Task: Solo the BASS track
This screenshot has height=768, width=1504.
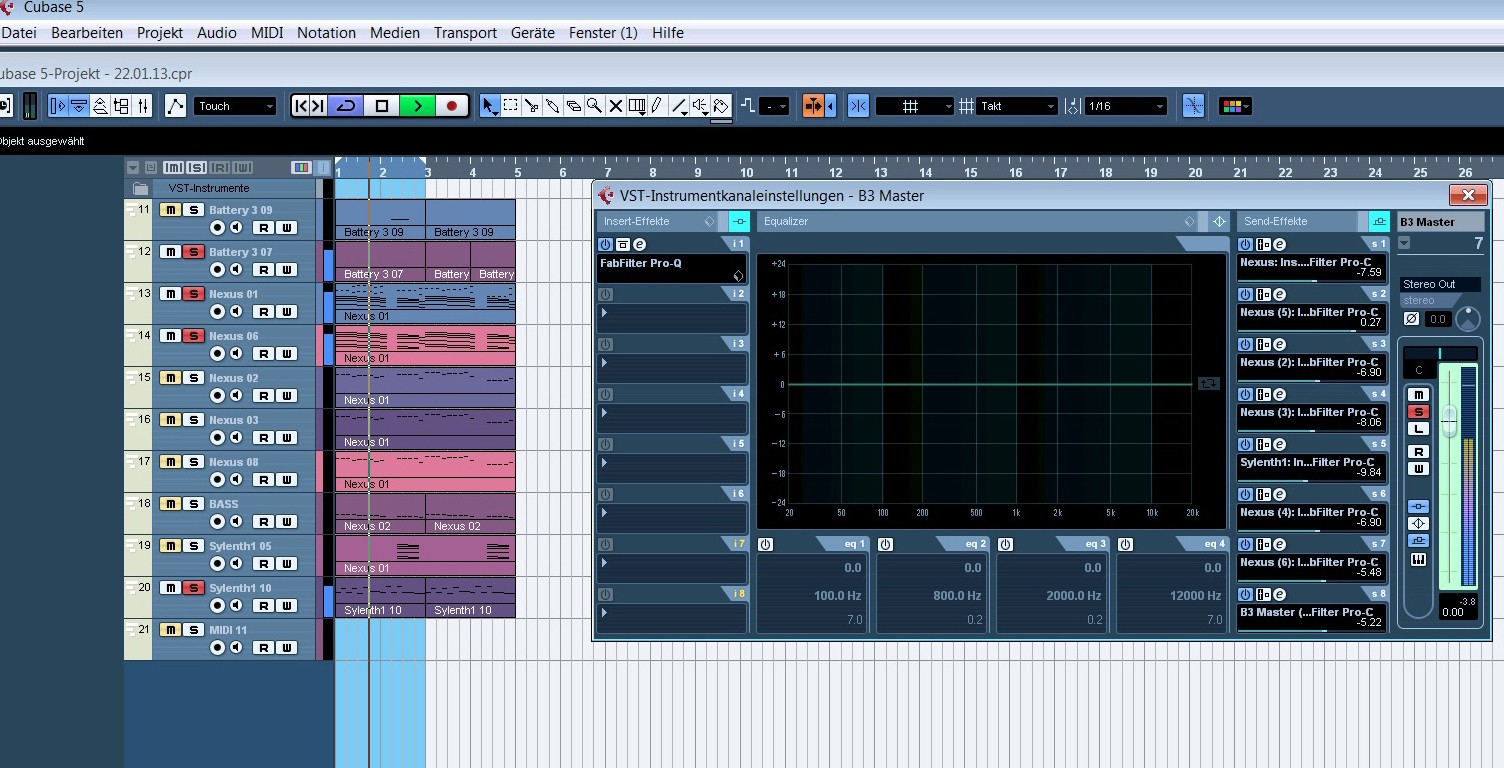Action: tap(194, 504)
